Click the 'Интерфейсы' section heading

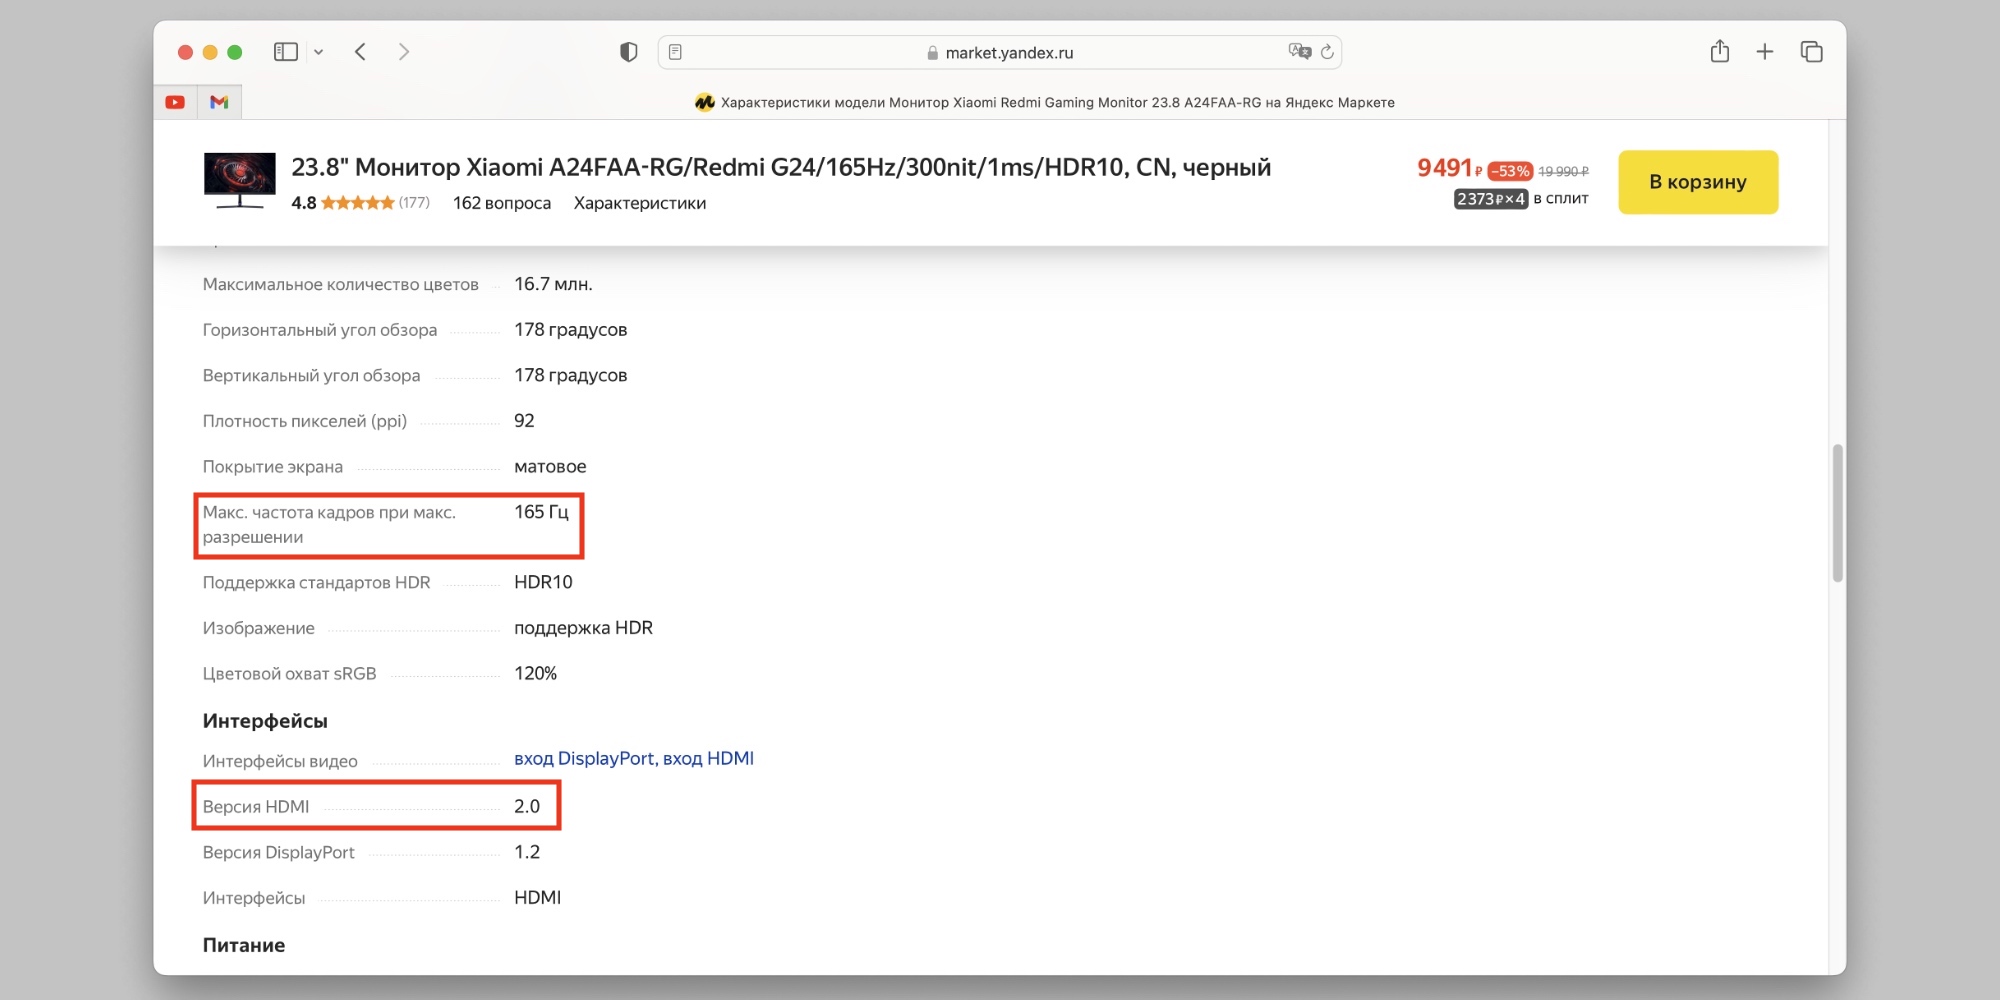pos(265,721)
